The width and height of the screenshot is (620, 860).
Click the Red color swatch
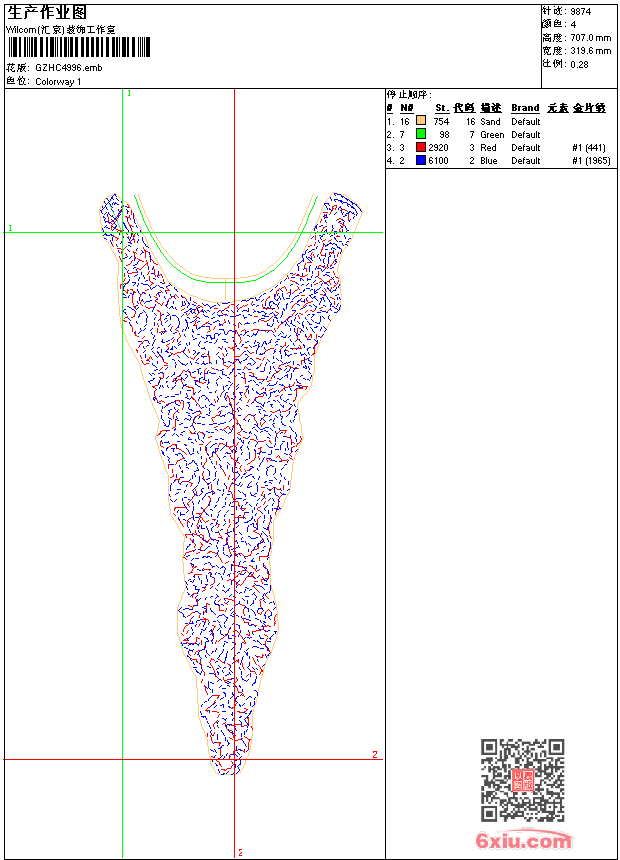click(x=421, y=147)
